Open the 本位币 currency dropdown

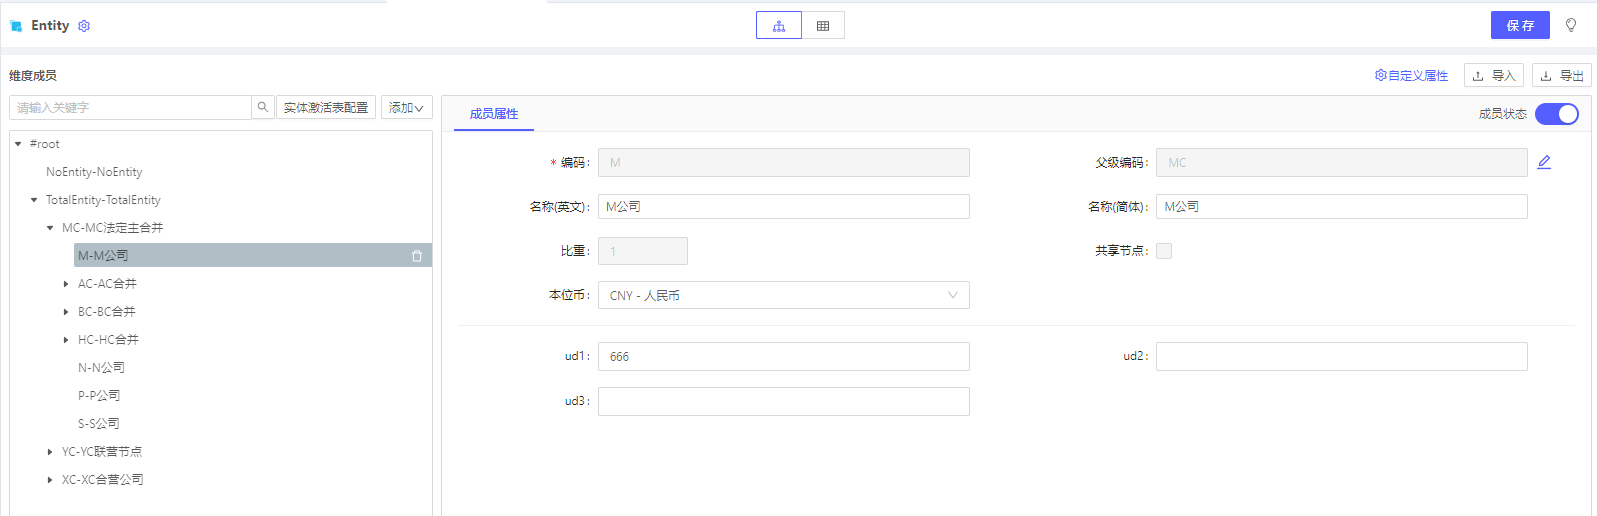pyautogui.click(x=783, y=295)
